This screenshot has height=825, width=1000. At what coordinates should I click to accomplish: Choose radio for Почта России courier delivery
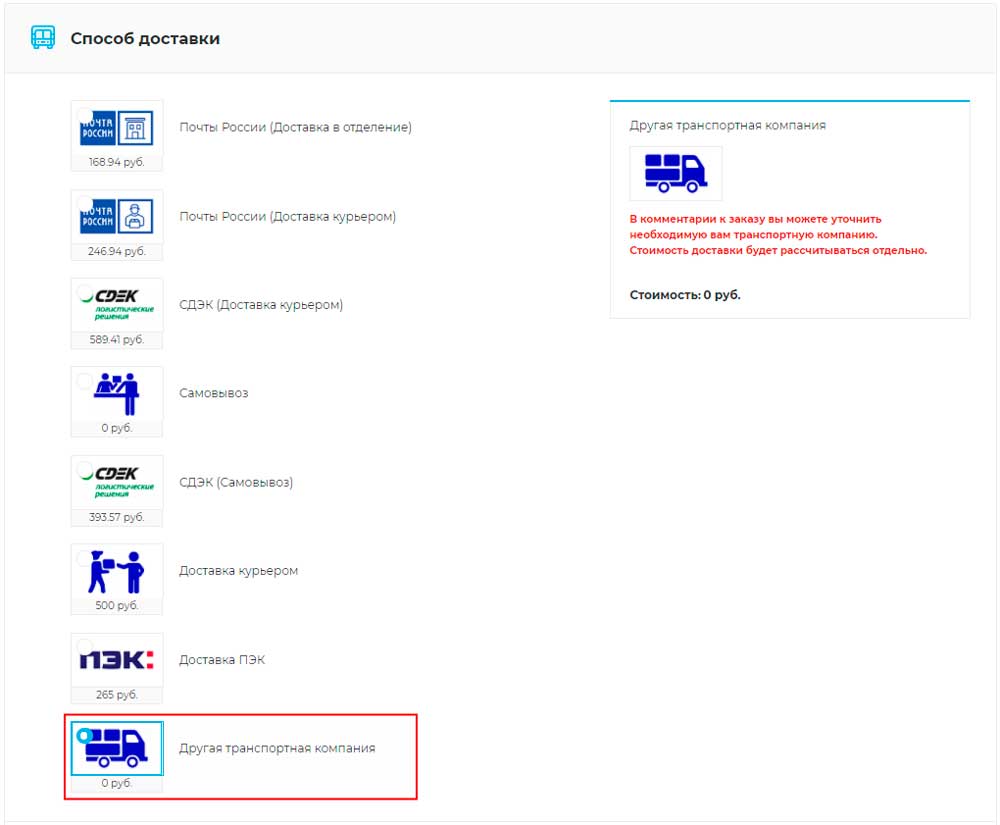pos(85,204)
